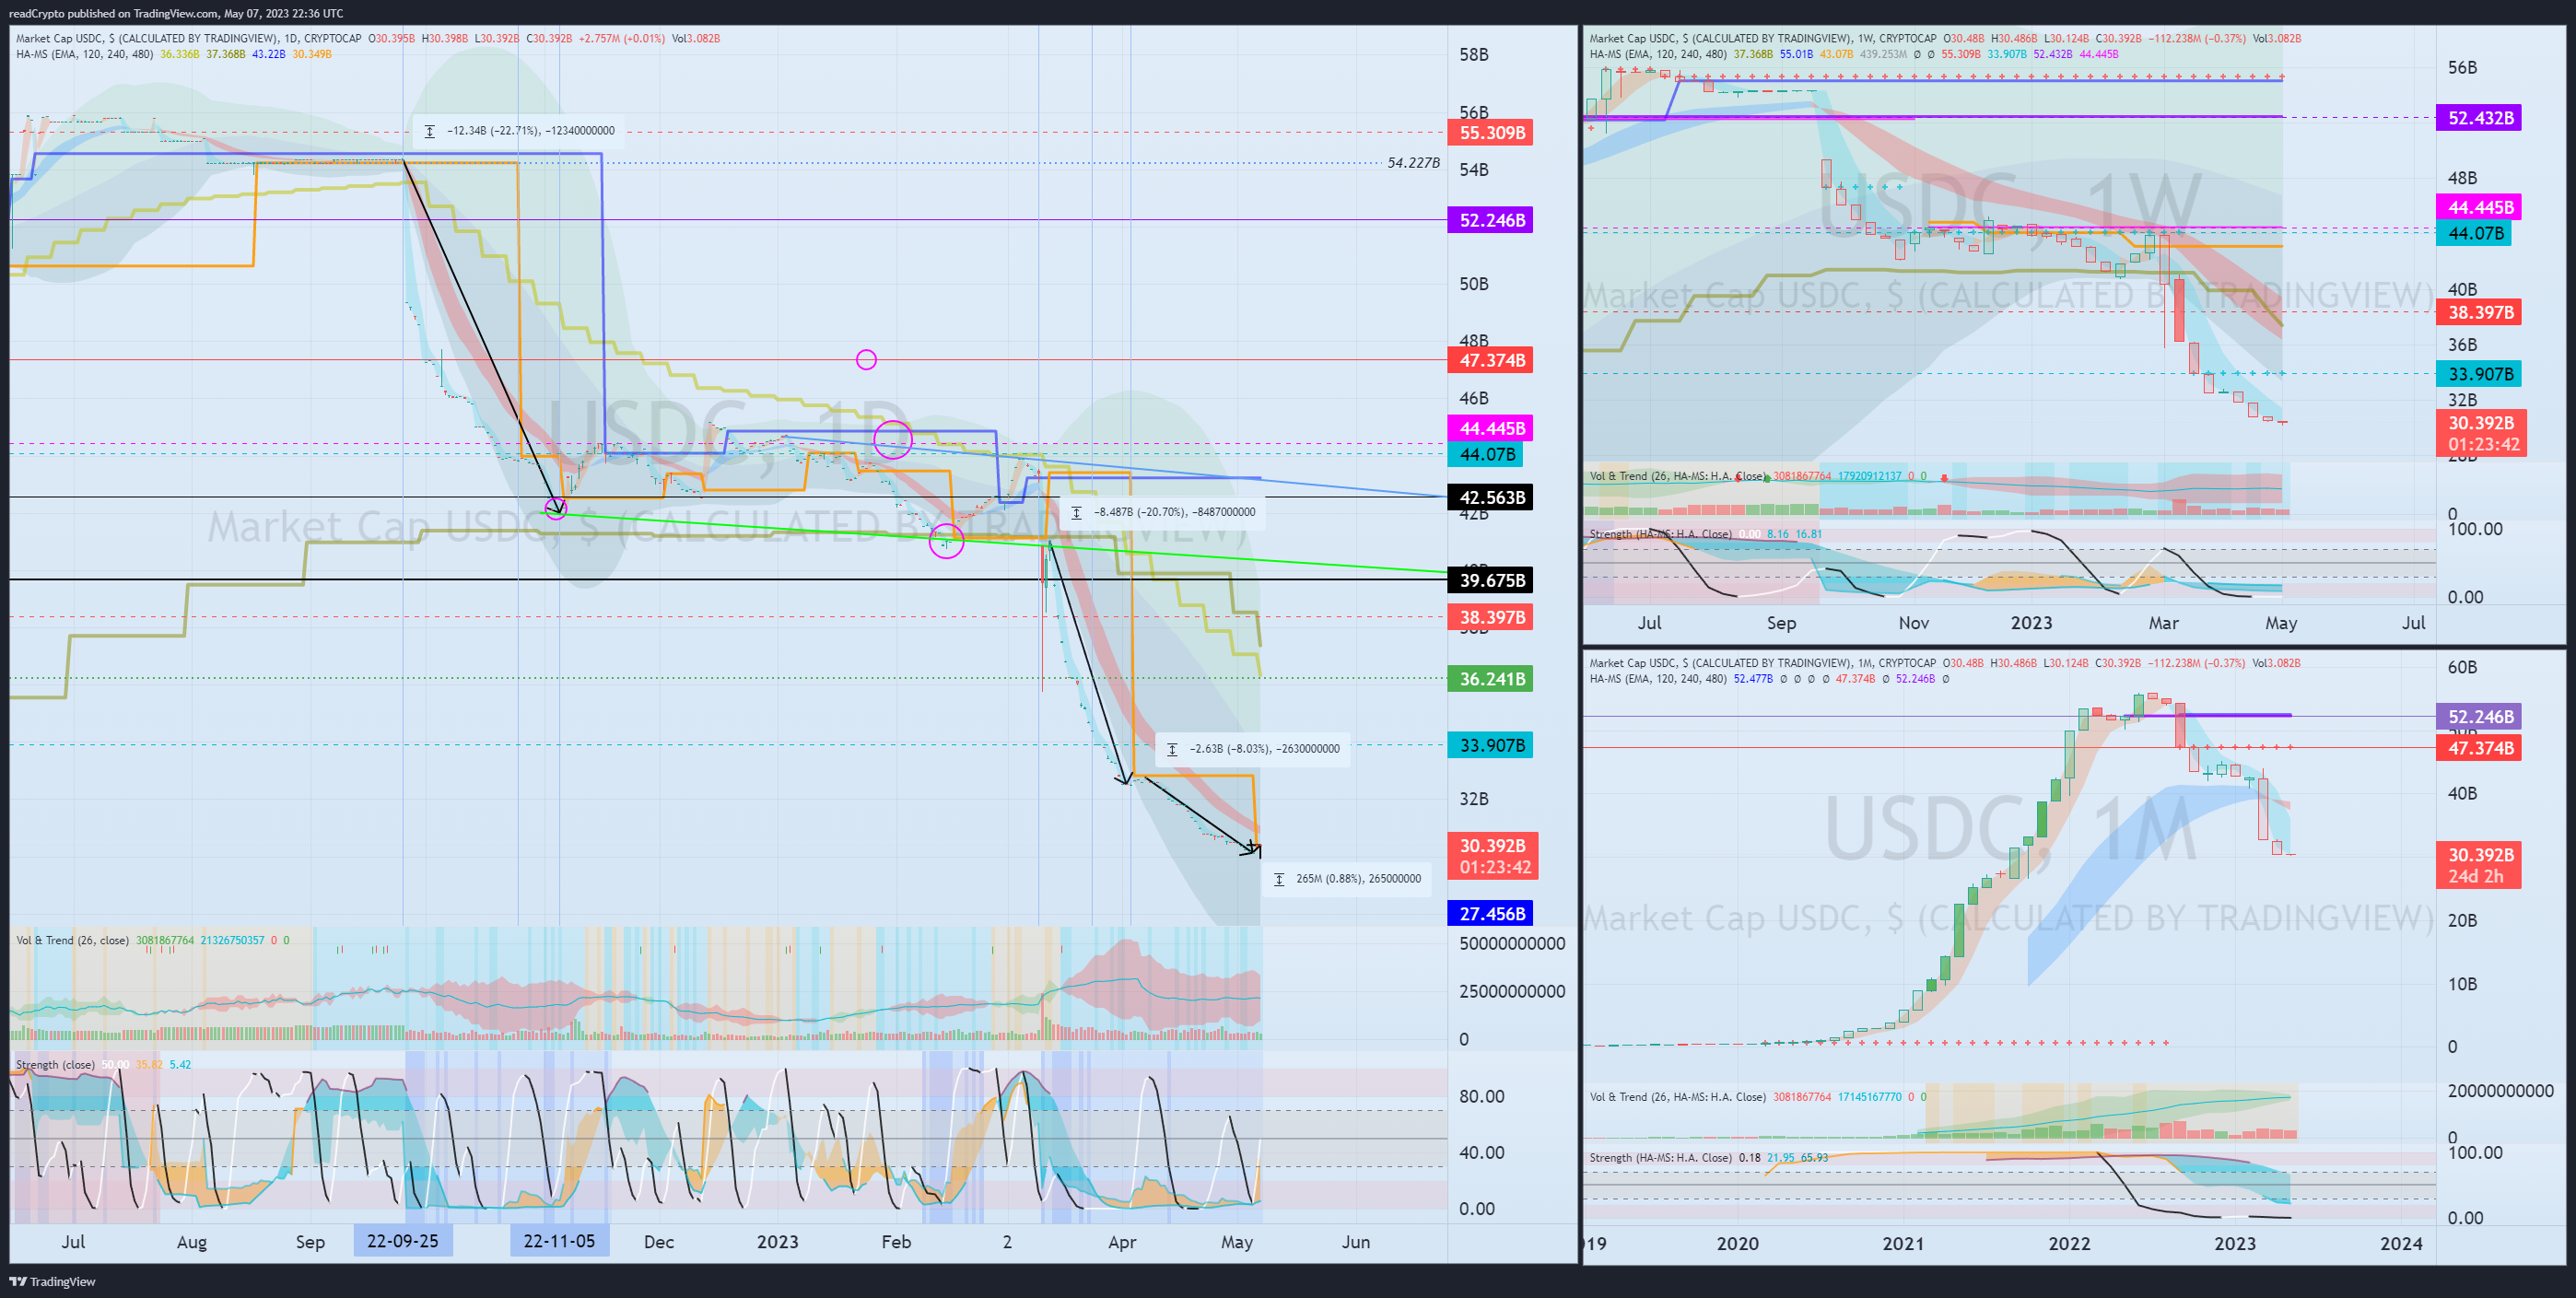The image size is (2576, 1298).
Task: Click the Nov label on 1W time axis
Action: tap(1913, 623)
